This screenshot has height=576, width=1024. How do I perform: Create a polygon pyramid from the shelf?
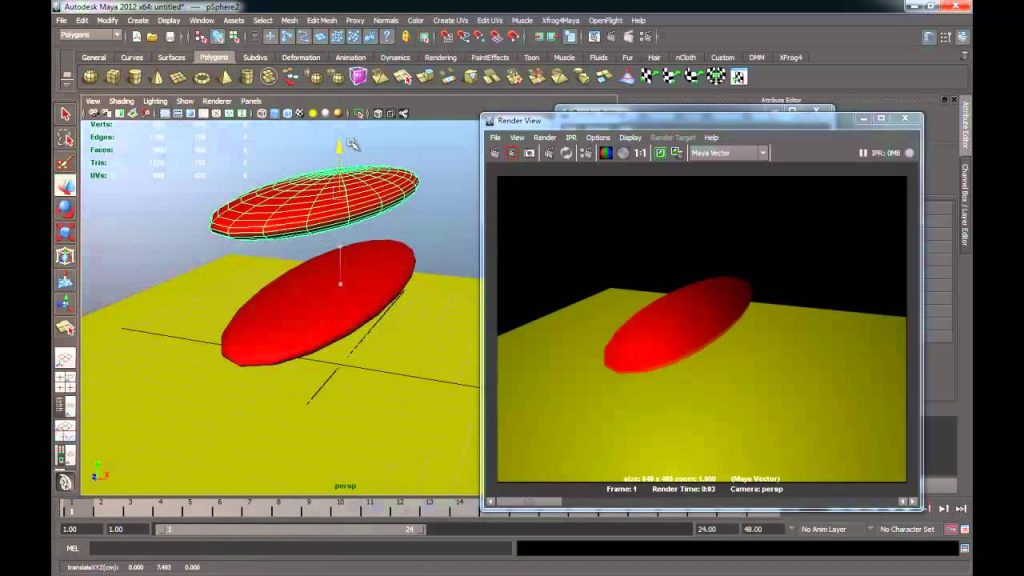pyautogui.click(x=224, y=77)
